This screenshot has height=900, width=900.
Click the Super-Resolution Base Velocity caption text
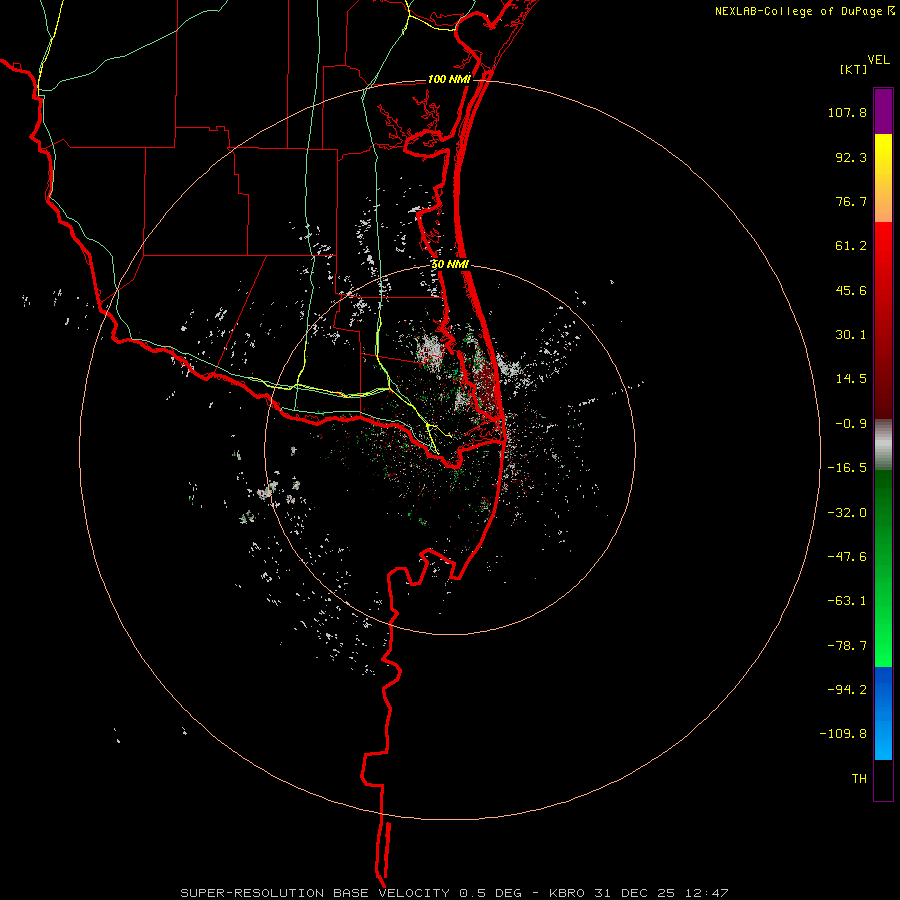coord(455,893)
